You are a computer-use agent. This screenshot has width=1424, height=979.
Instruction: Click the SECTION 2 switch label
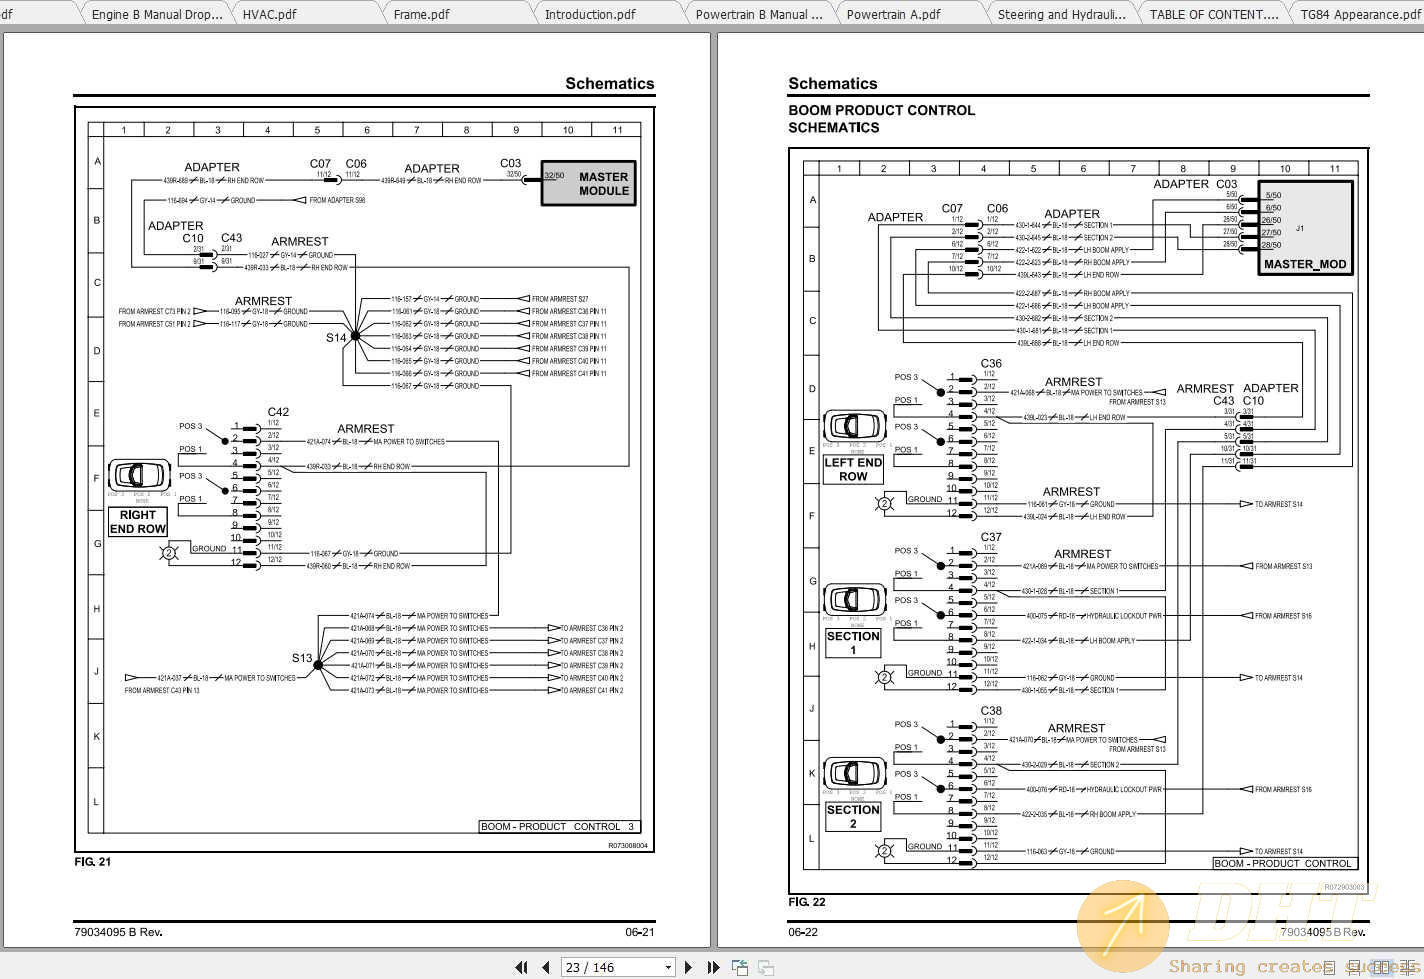[853, 816]
